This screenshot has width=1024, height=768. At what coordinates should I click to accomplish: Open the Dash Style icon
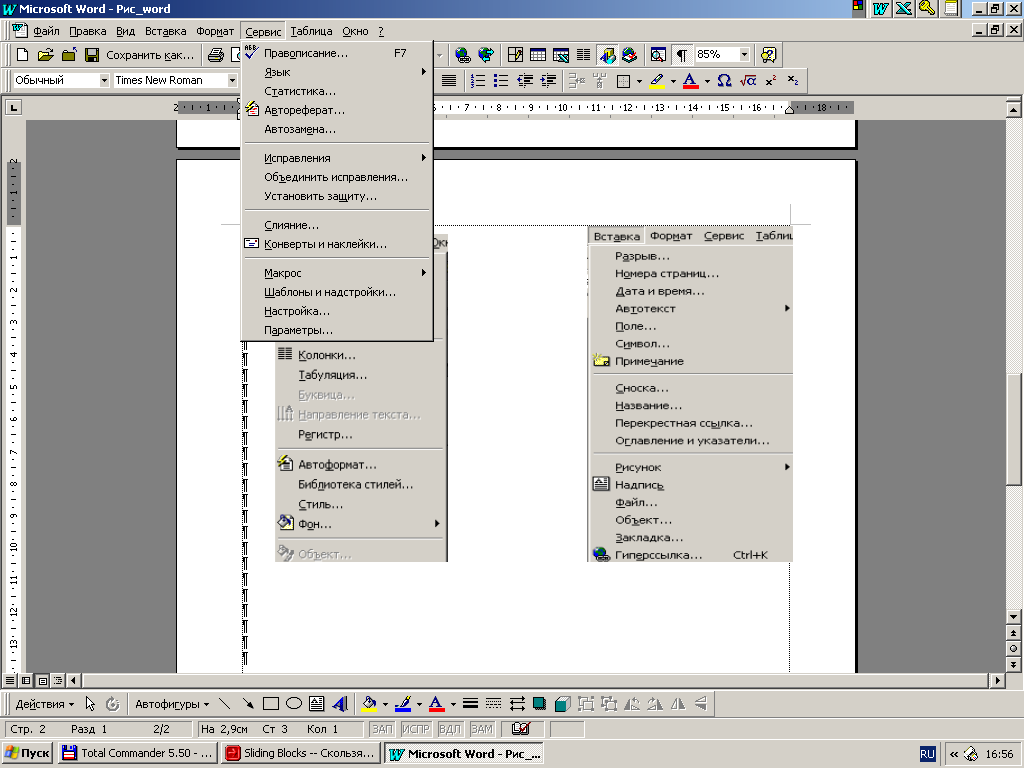click(x=493, y=704)
